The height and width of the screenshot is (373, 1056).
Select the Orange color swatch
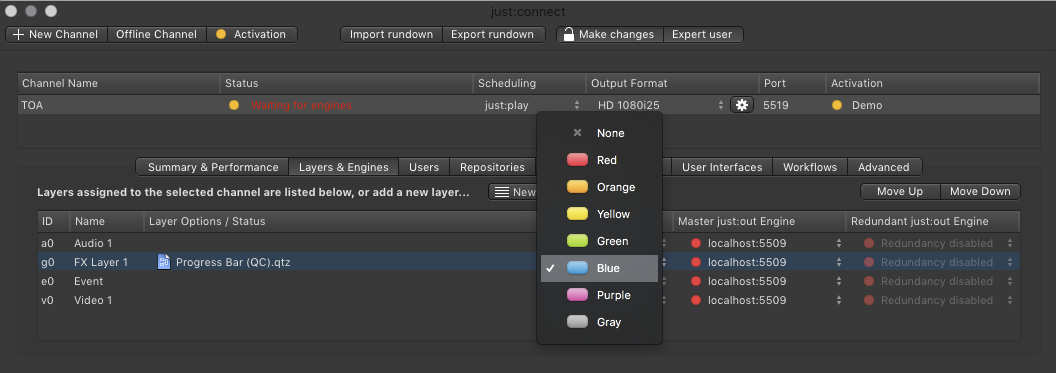pyautogui.click(x=578, y=187)
